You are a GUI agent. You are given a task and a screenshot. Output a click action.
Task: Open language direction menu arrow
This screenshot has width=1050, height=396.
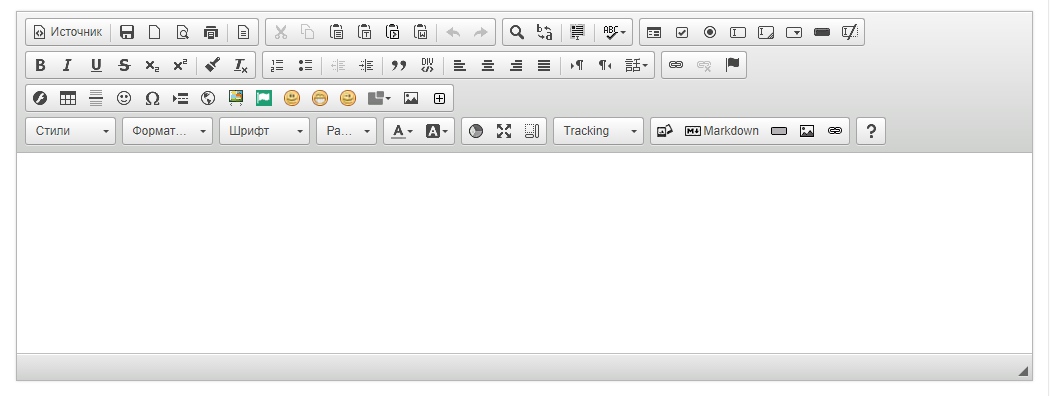pos(636,65)
